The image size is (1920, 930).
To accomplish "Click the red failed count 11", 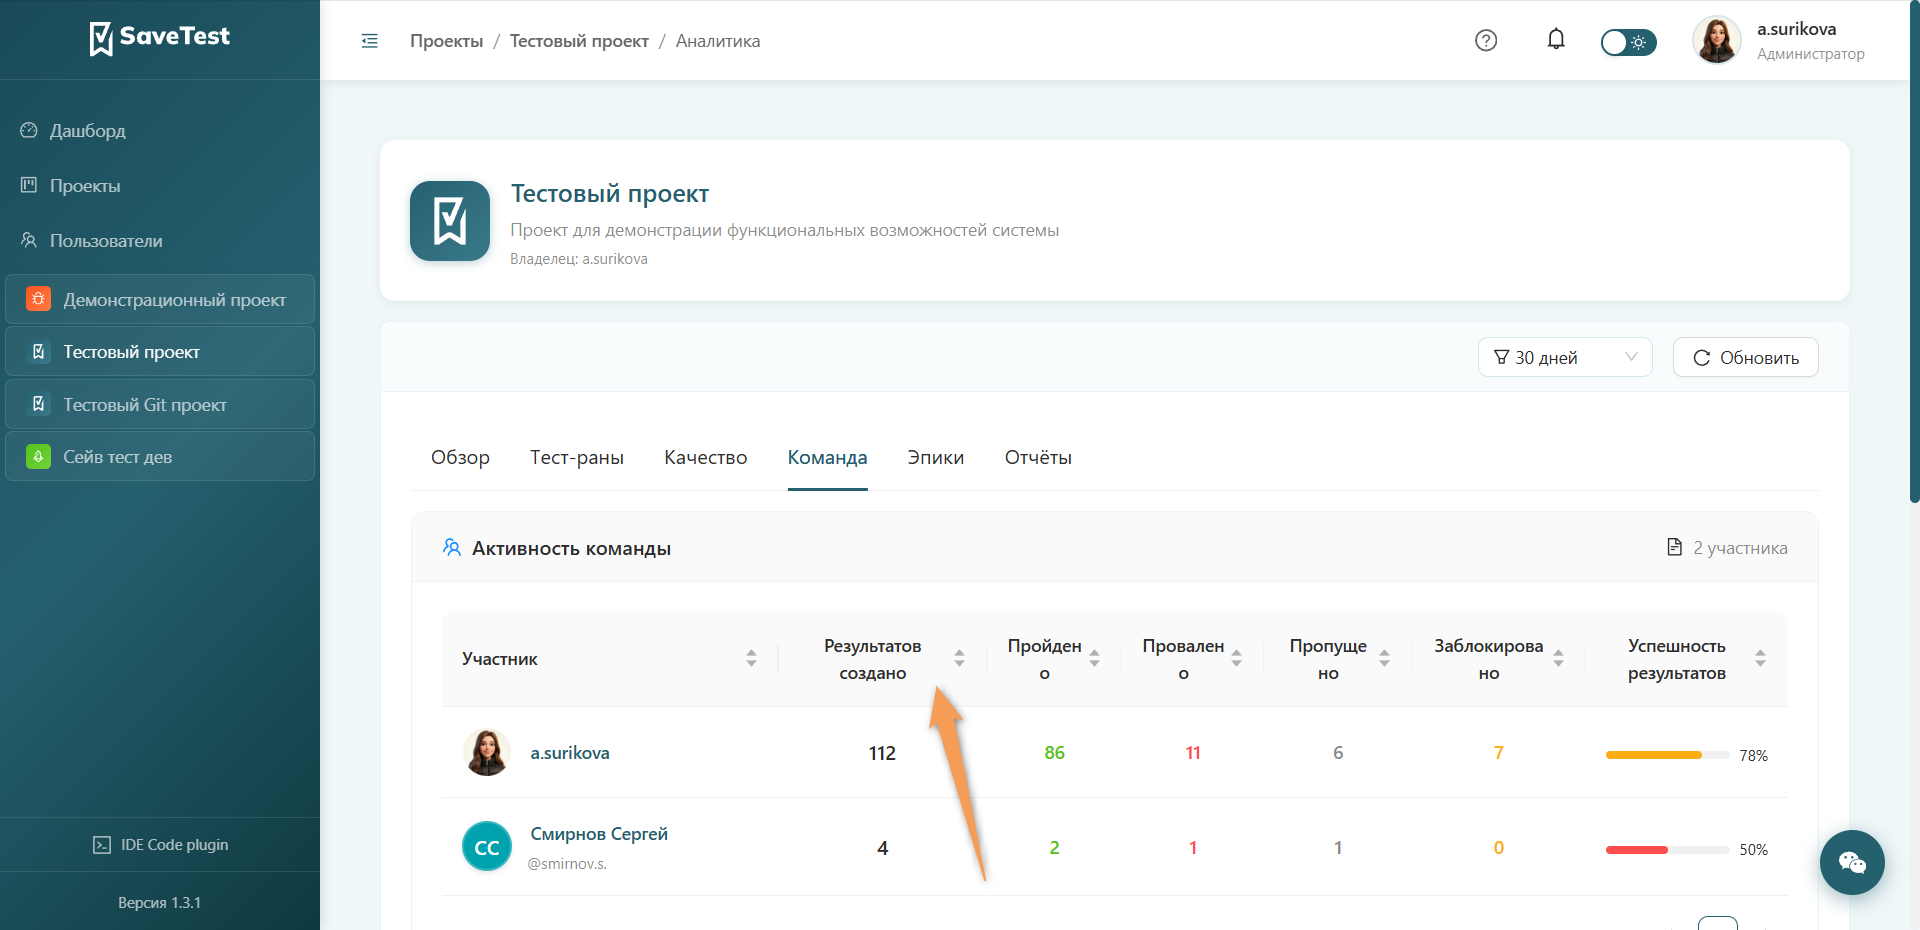I will pyautogui.click(x=1193, y=753).
